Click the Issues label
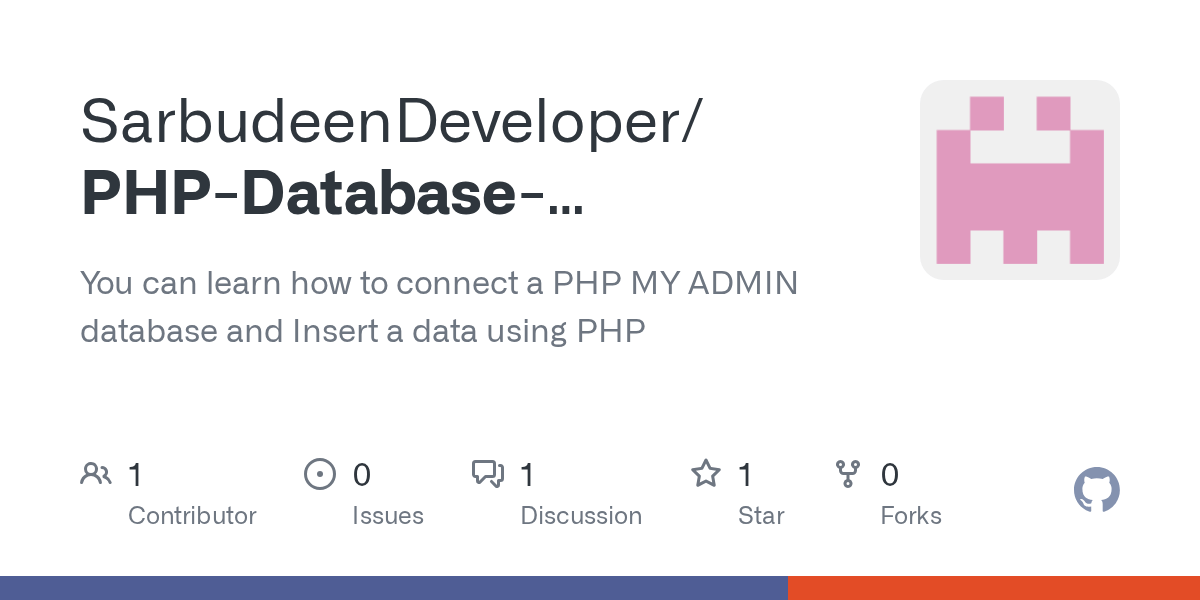Image resolution: width=1200 pixels, height=600 pixels. coord(388,516)
